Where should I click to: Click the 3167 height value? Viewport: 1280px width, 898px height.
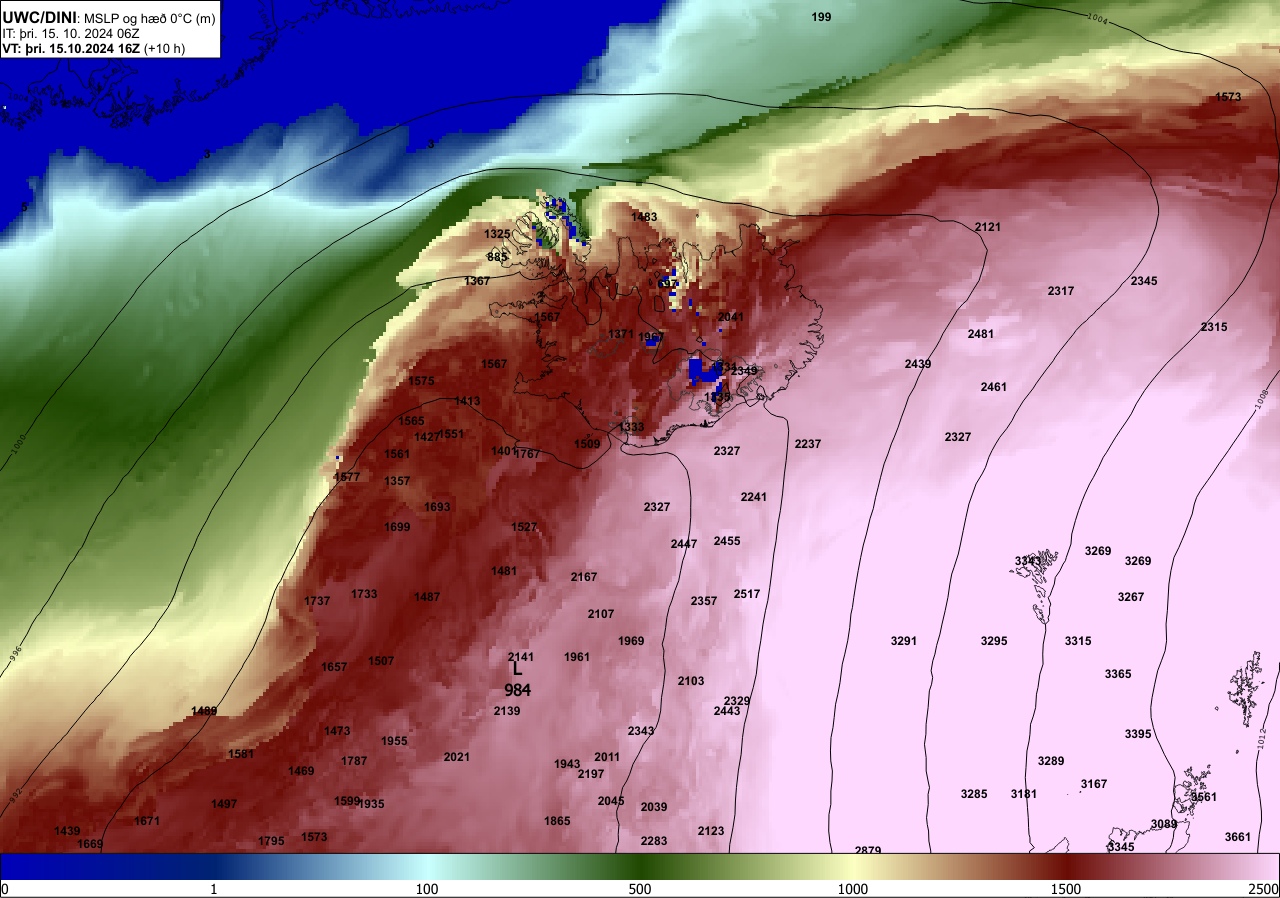(x=1094, y=784)
